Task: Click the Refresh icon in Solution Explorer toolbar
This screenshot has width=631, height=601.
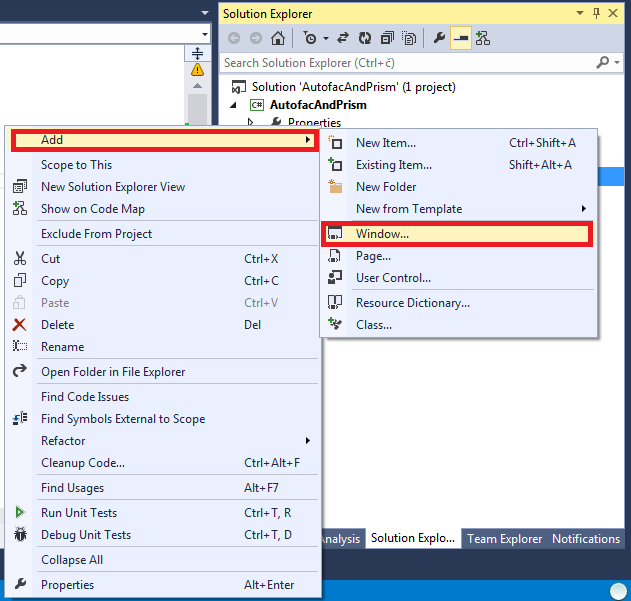Action: (365, 38)
